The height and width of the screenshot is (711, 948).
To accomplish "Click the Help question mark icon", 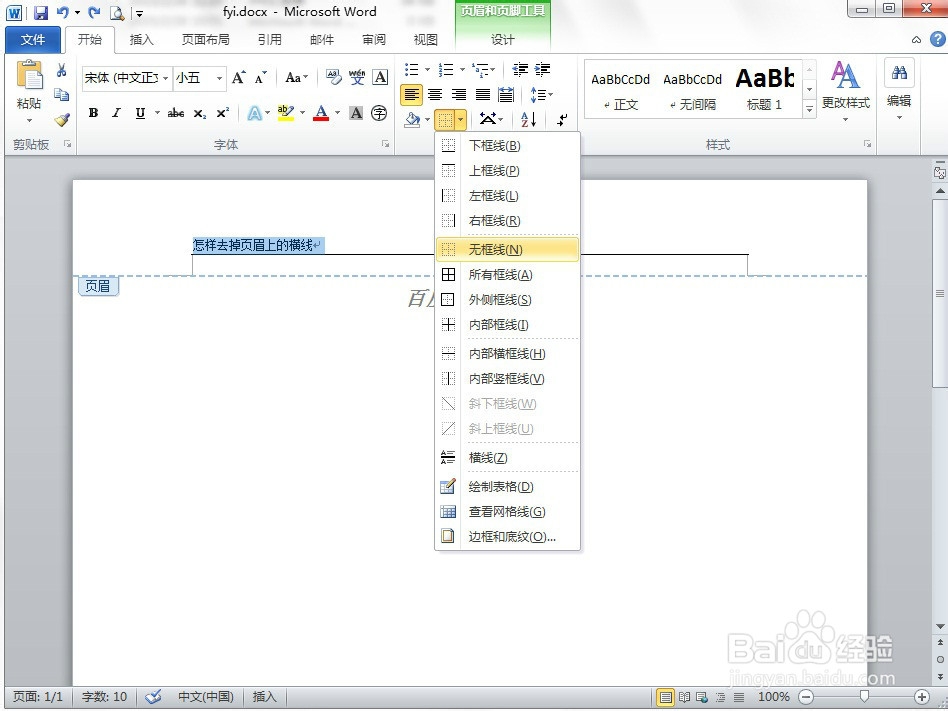I will coord(938,39).
